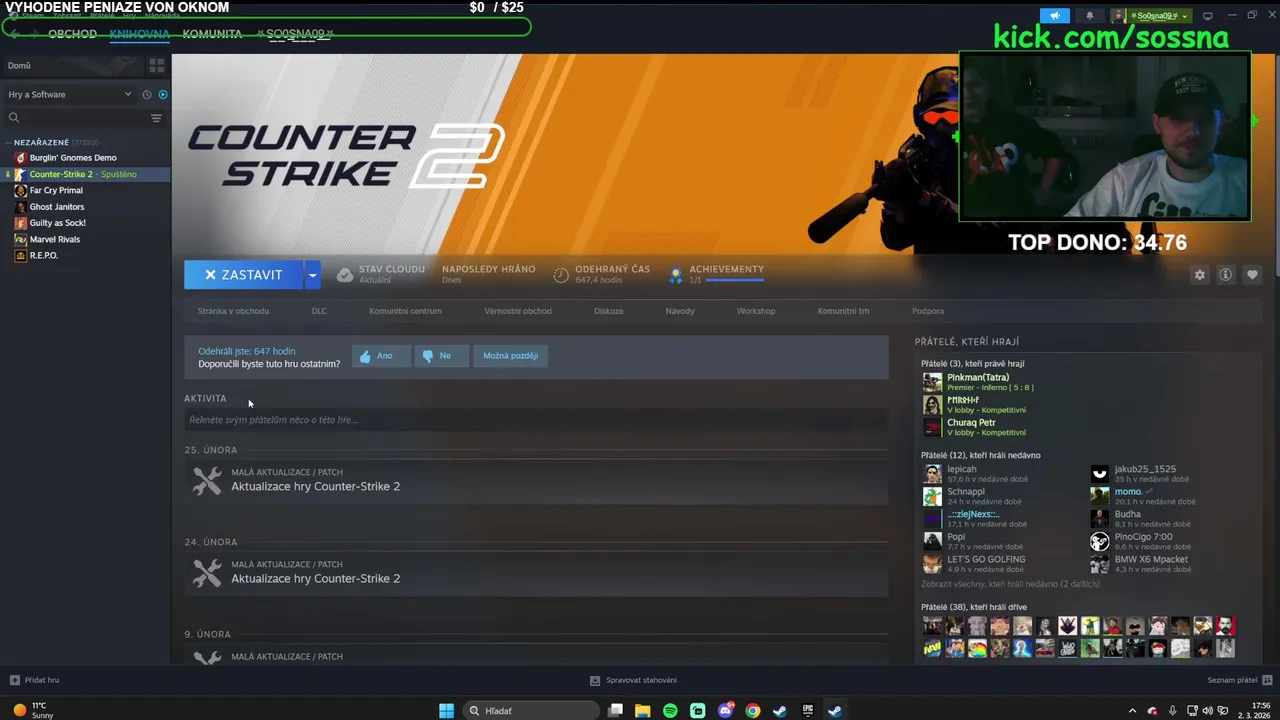
Task: Recommend the game with Ano
Action: pos(381,356)
